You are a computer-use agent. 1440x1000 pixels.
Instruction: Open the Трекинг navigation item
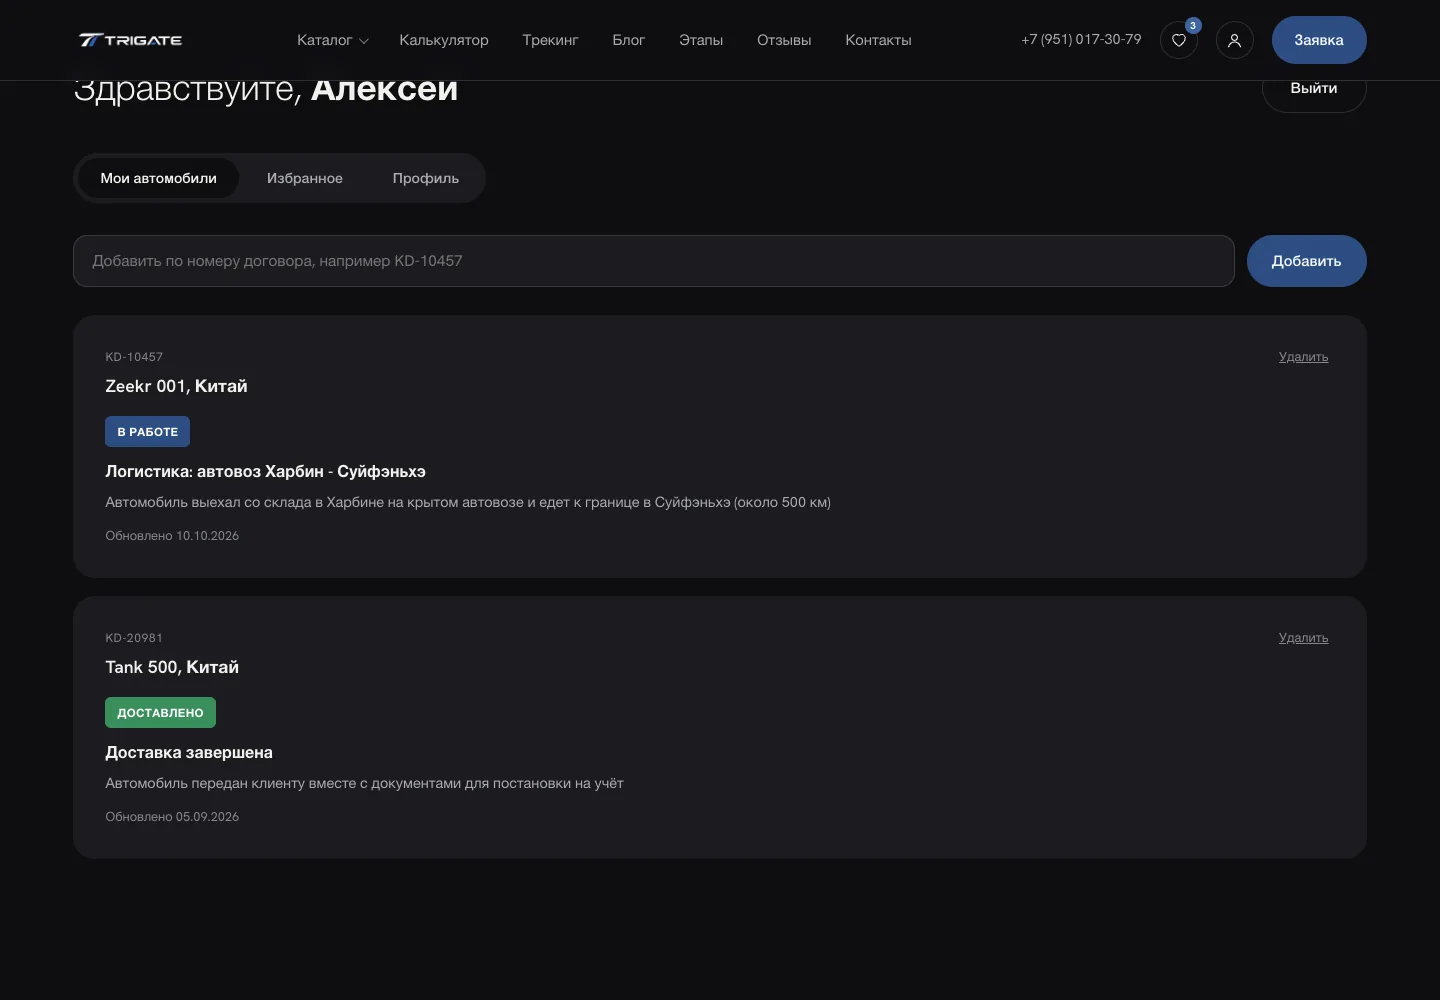tap(550, 40)
